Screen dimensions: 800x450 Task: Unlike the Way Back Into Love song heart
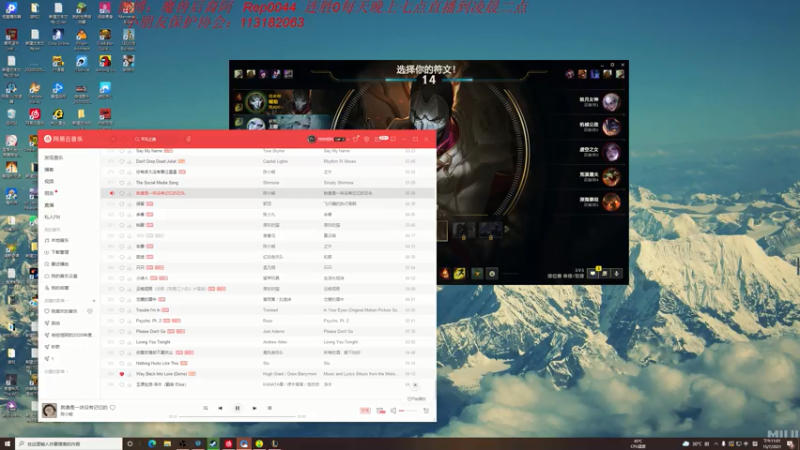[121, 374]
